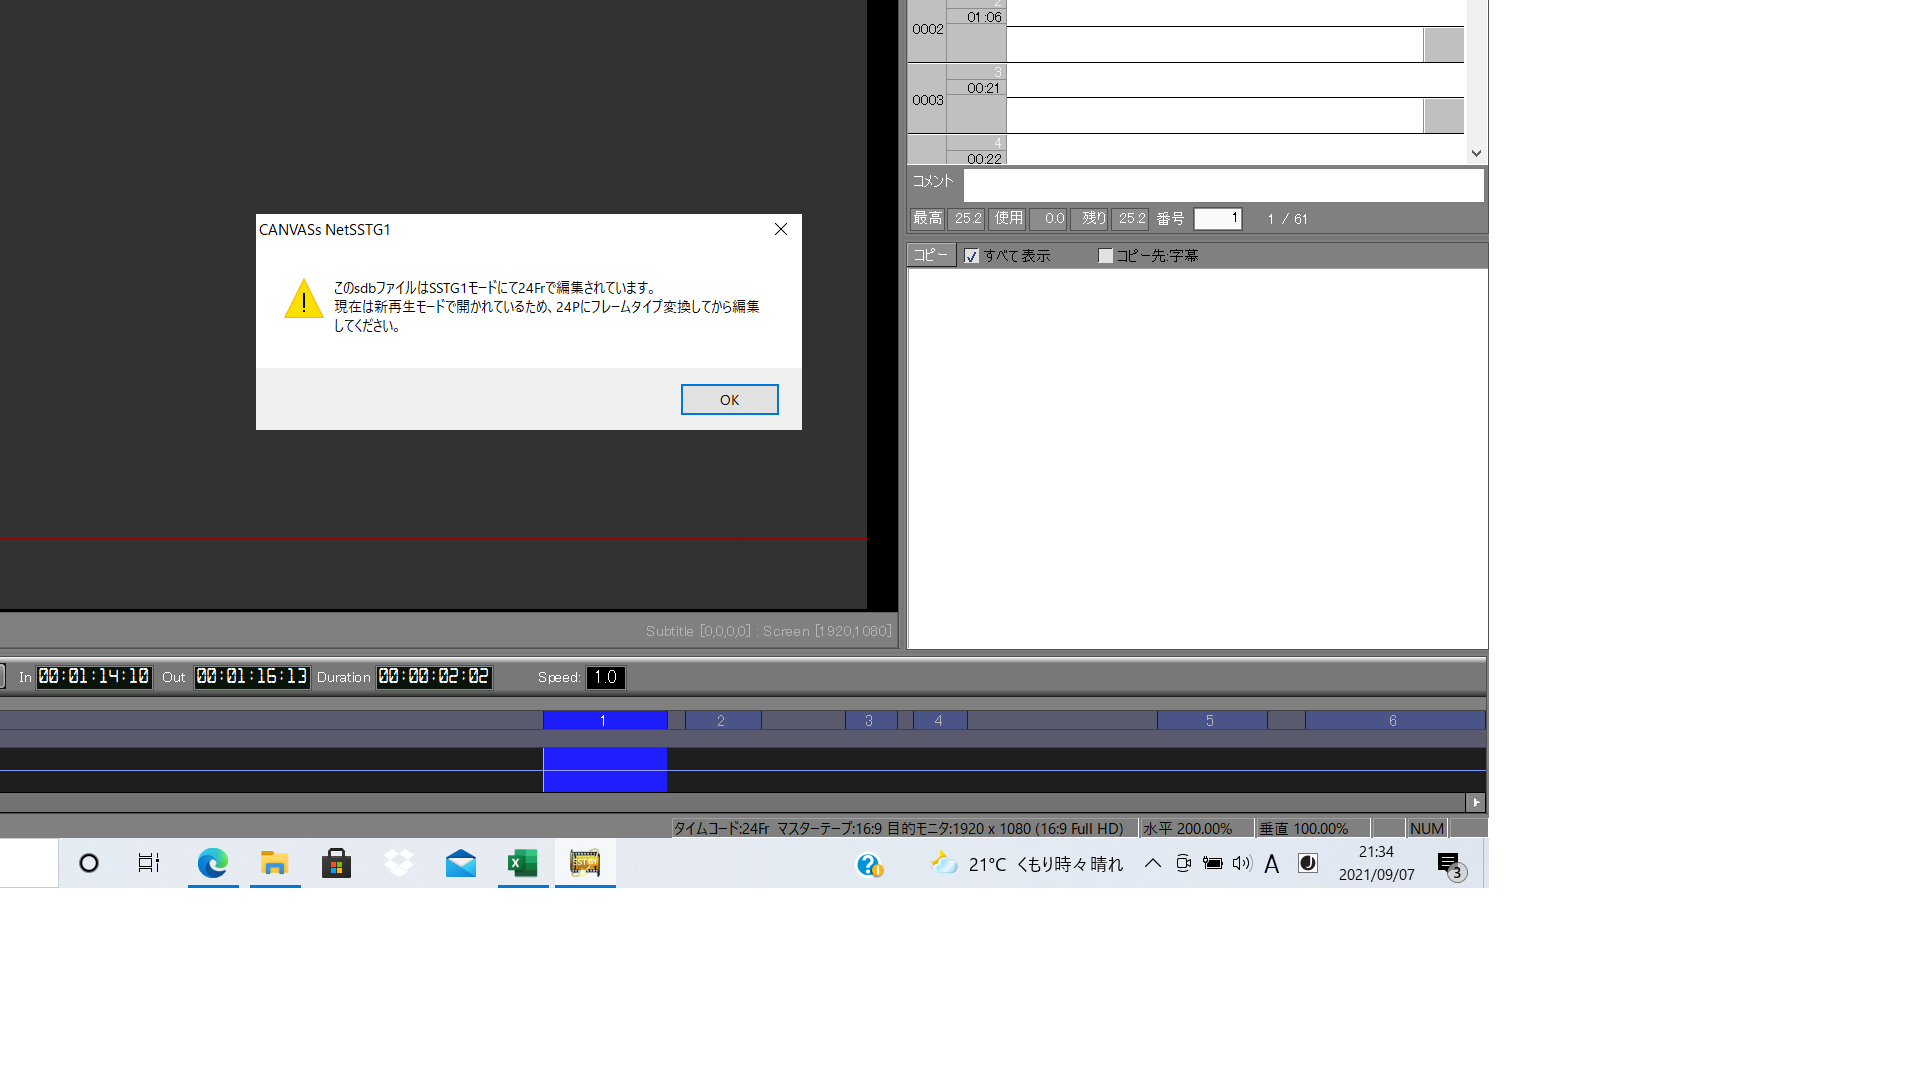Image resolution: width=1920 pixels, height=1080 pixels.
Task: Click the In timecode field
Action: click(x=94, y=678)
